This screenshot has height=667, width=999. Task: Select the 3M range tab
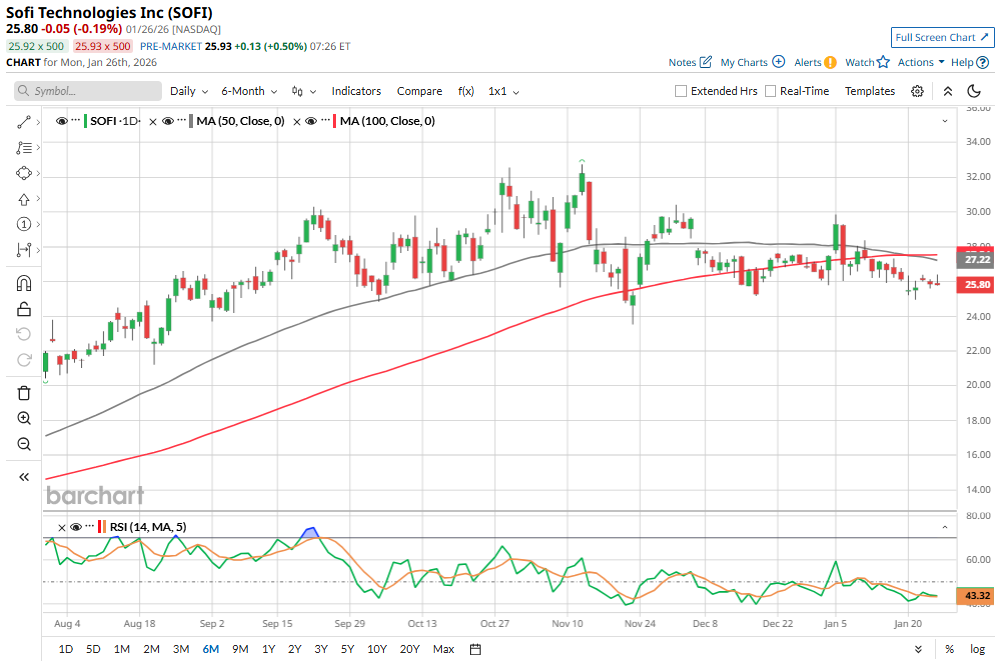coord(181,649)
